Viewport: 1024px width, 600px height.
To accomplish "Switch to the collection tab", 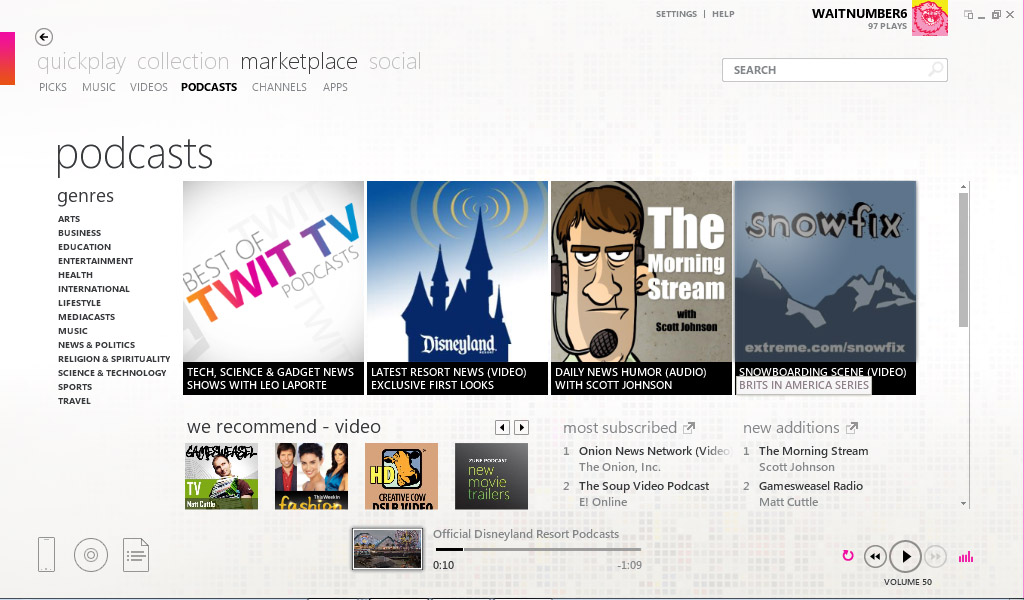I will coord(183,61).
